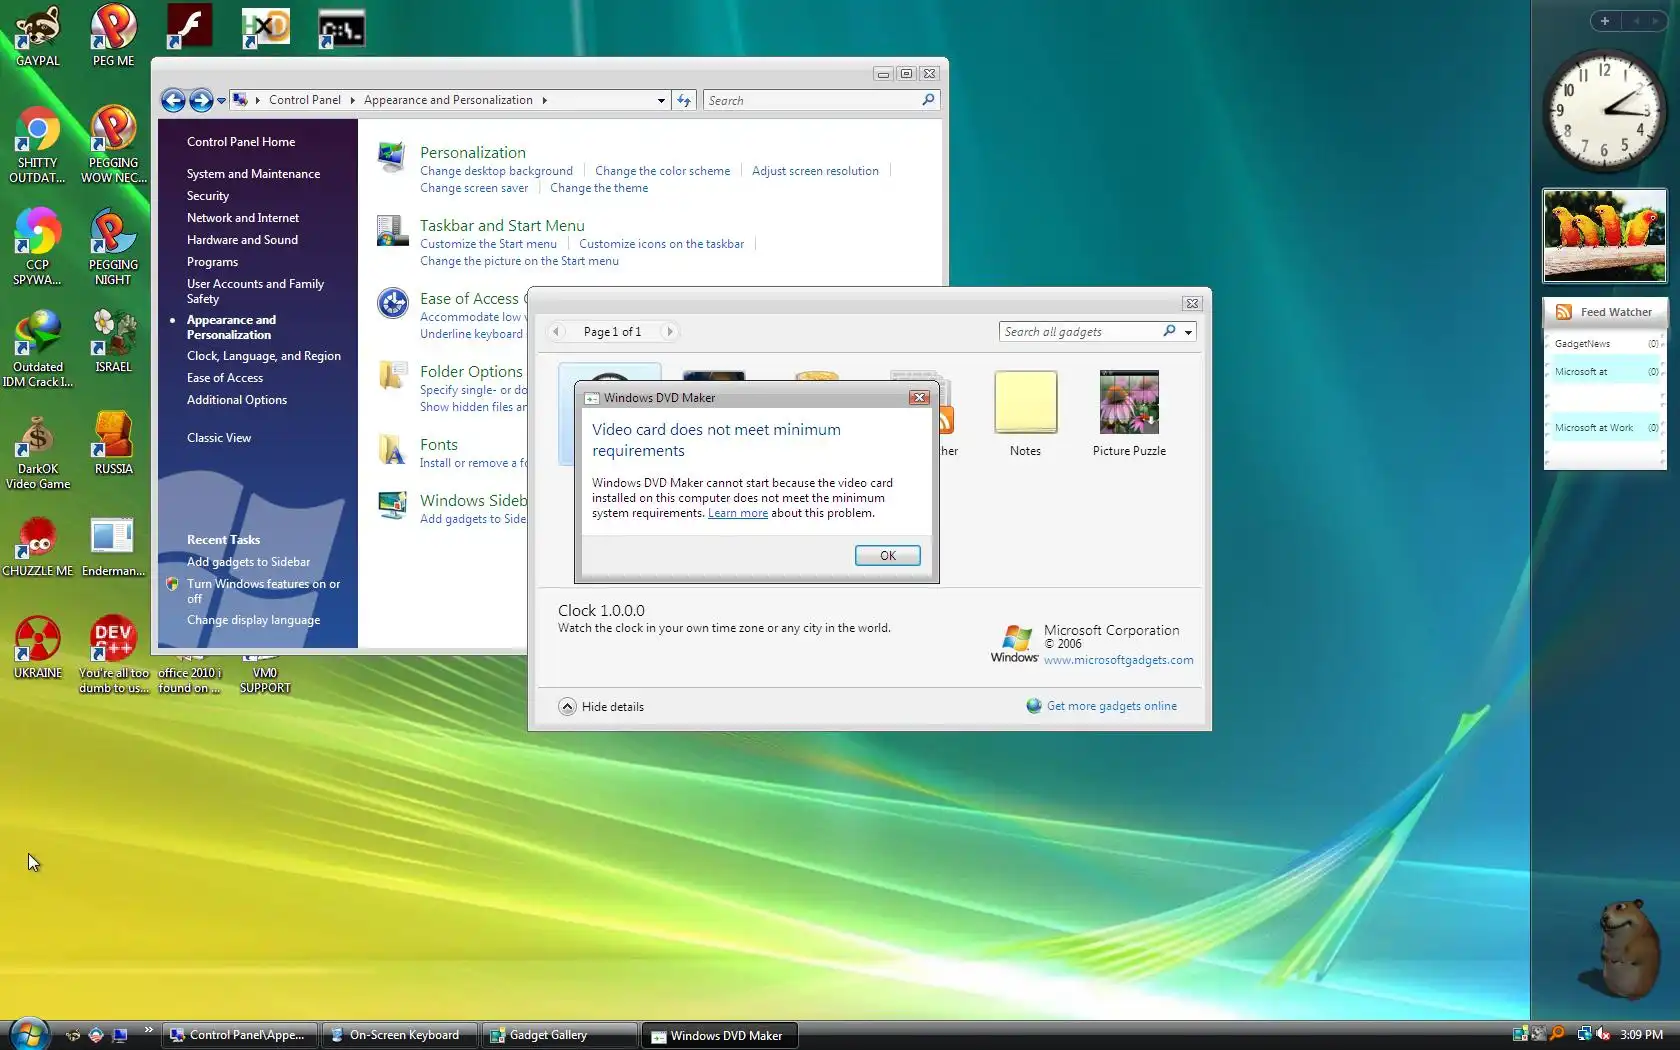Switch to On-Screen Keyboard taskbar button

pos(399,1035)
